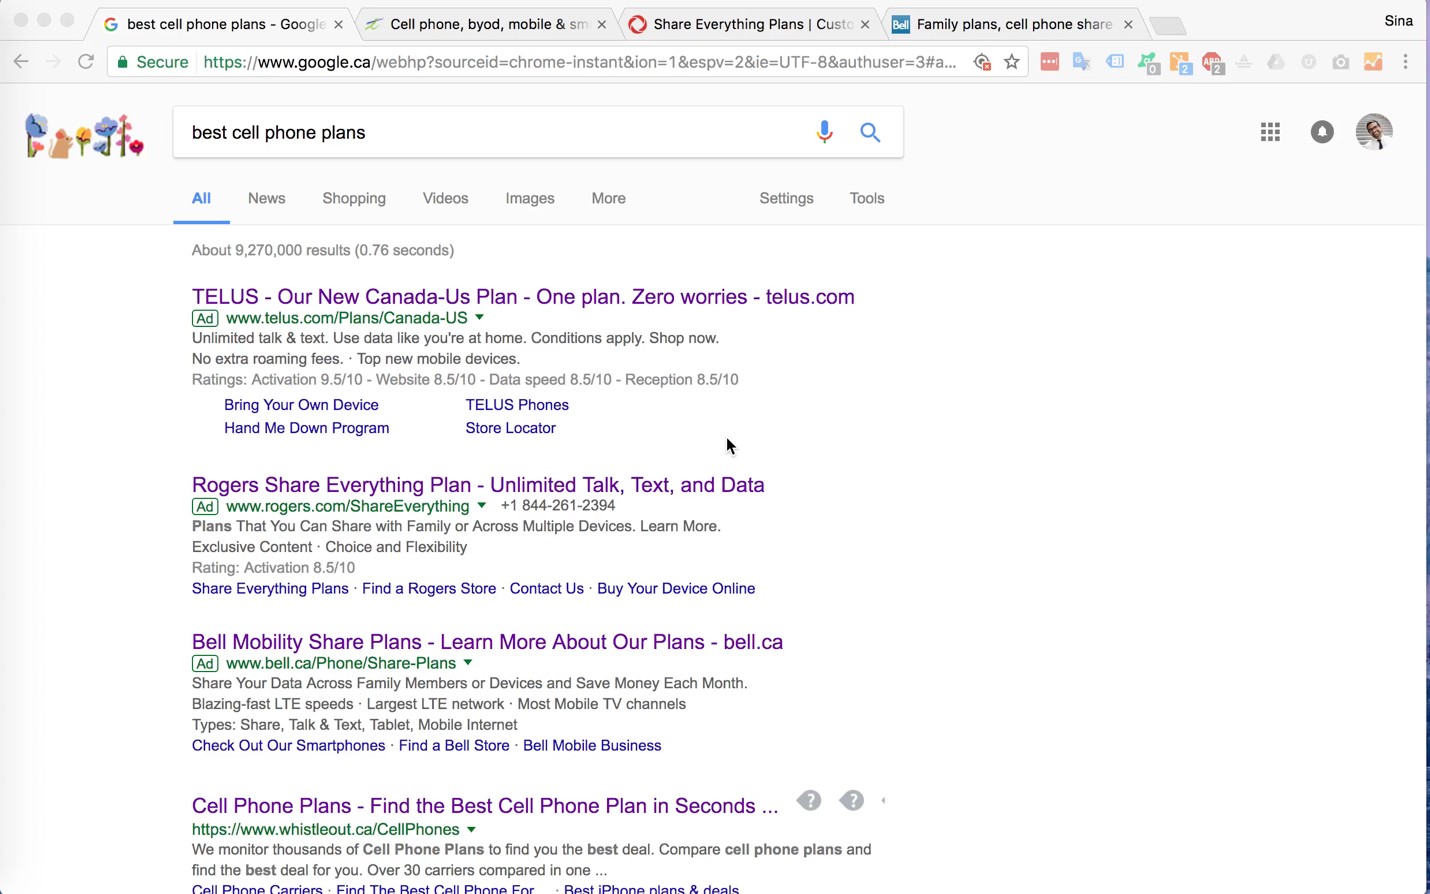Click the Chrome address bar URL
The height and width of the screenshot is (894, 1430).
pyautogui.click(x=580, y=62)
